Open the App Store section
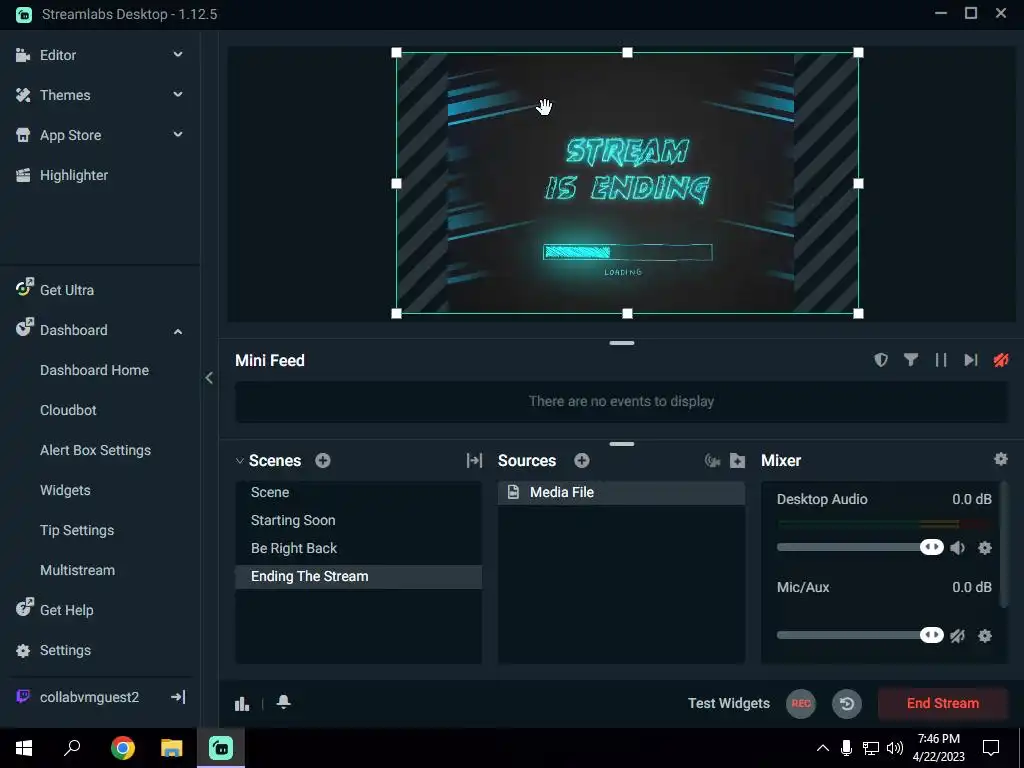The image size is (1024, 768). [70, 135]
